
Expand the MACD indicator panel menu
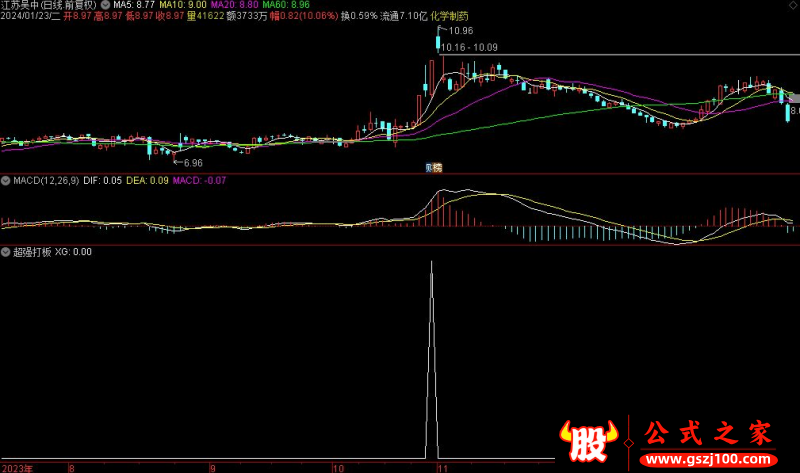point(5,181)
